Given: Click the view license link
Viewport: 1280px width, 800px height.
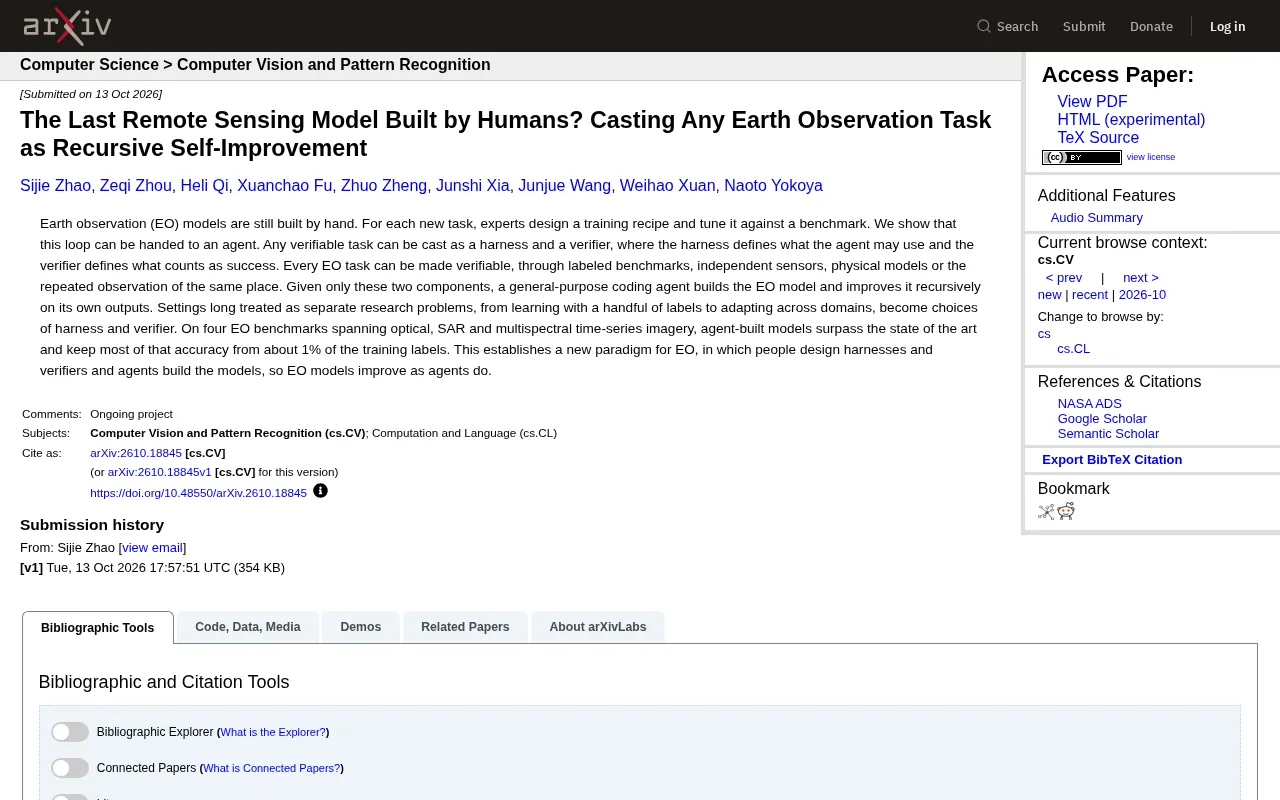Looking at the screenshot, I should (1151, 157).
